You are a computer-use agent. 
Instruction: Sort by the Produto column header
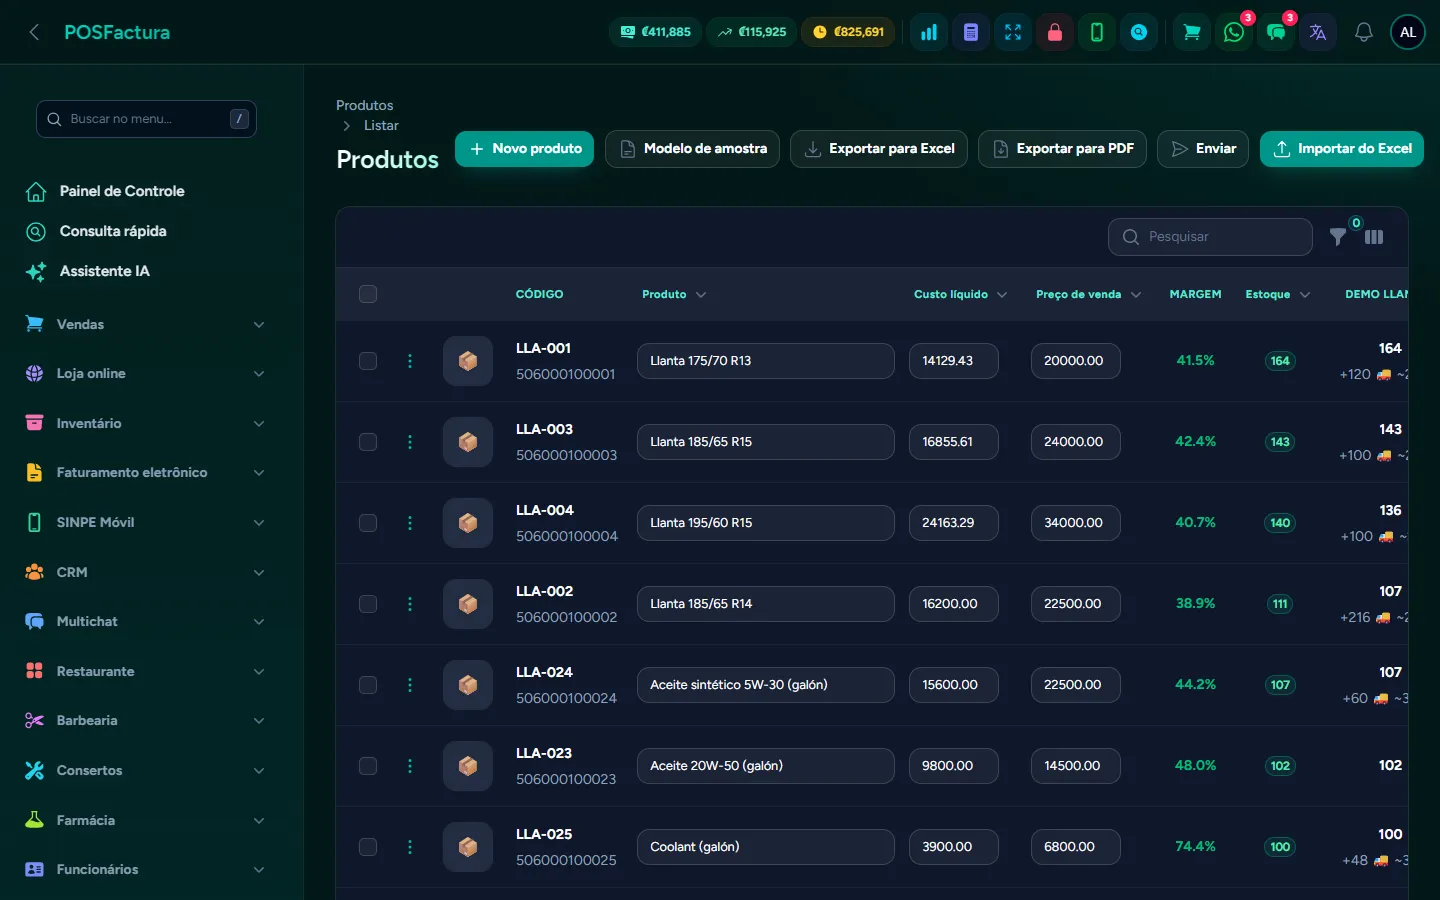[x=674, y=294]
